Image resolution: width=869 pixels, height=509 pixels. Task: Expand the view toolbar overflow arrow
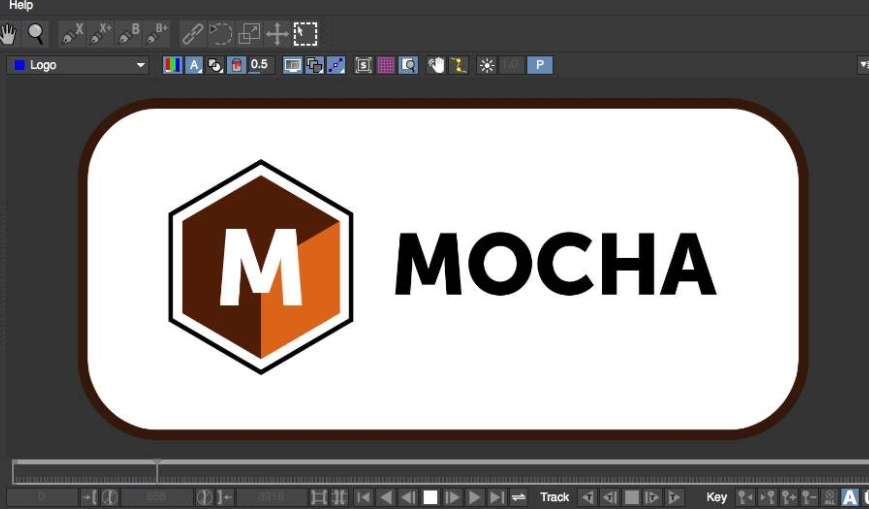[x=863, y=65]
